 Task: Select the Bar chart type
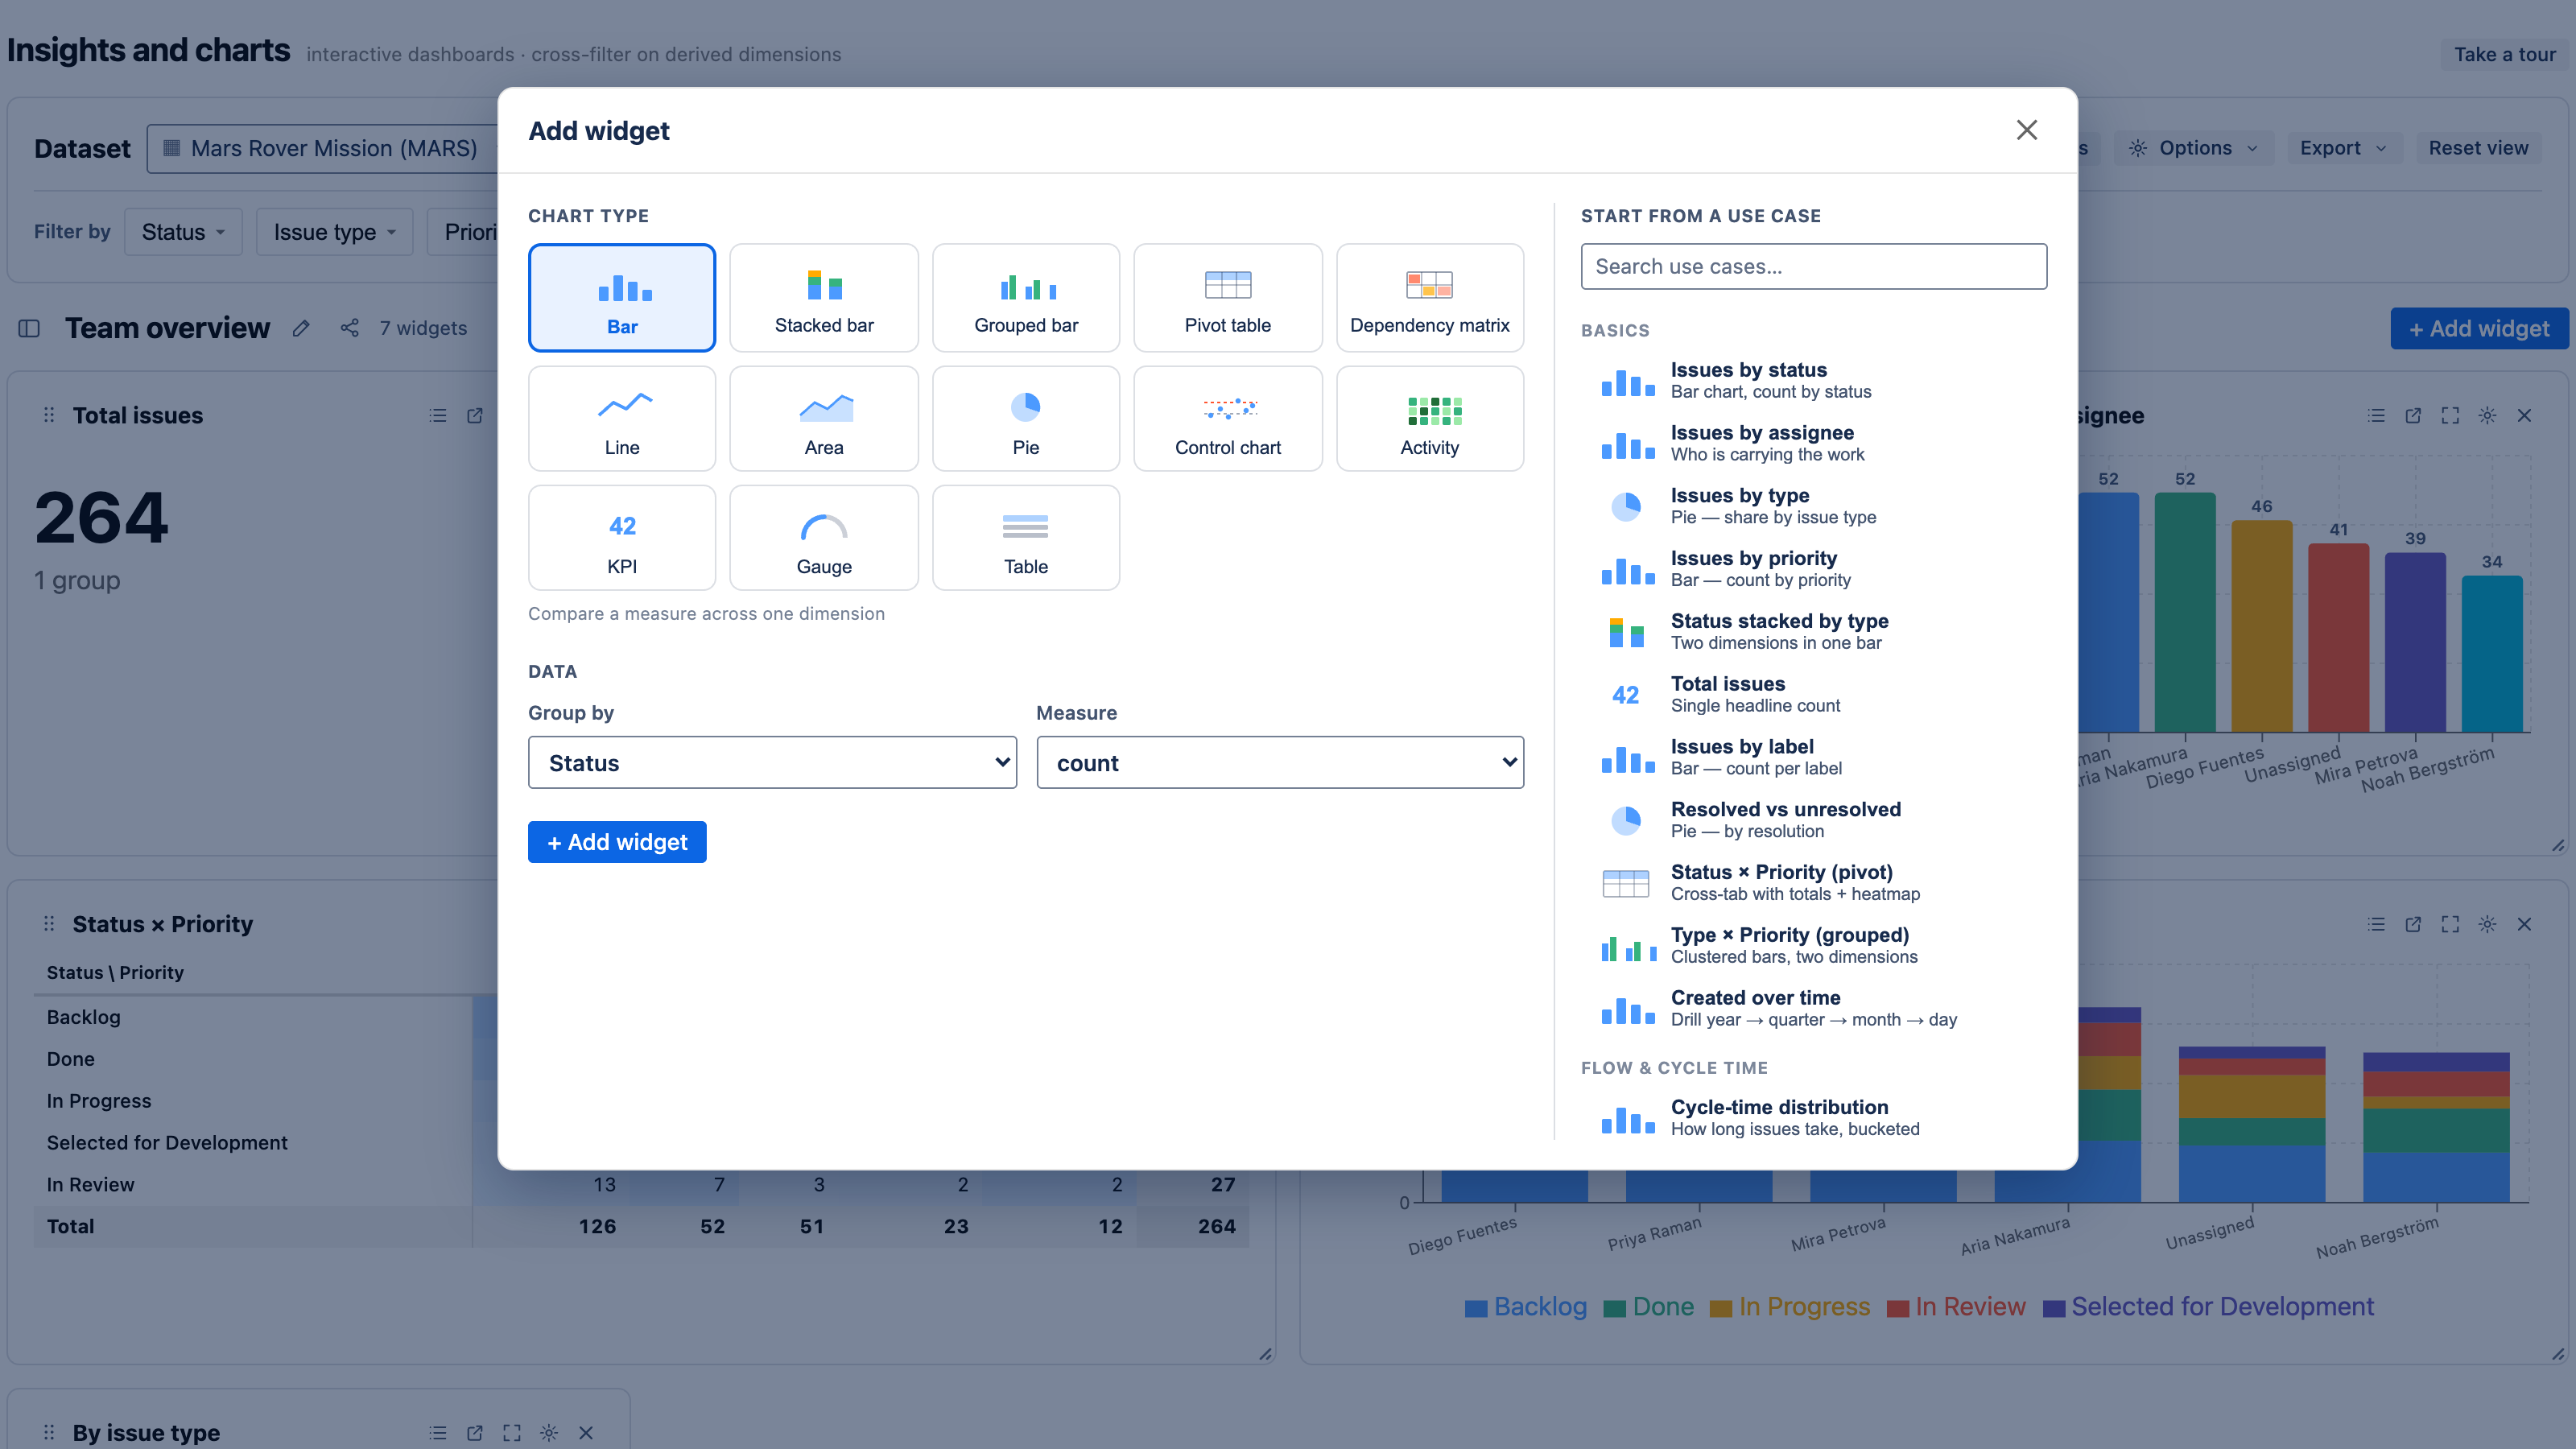(x=621, y=297)
